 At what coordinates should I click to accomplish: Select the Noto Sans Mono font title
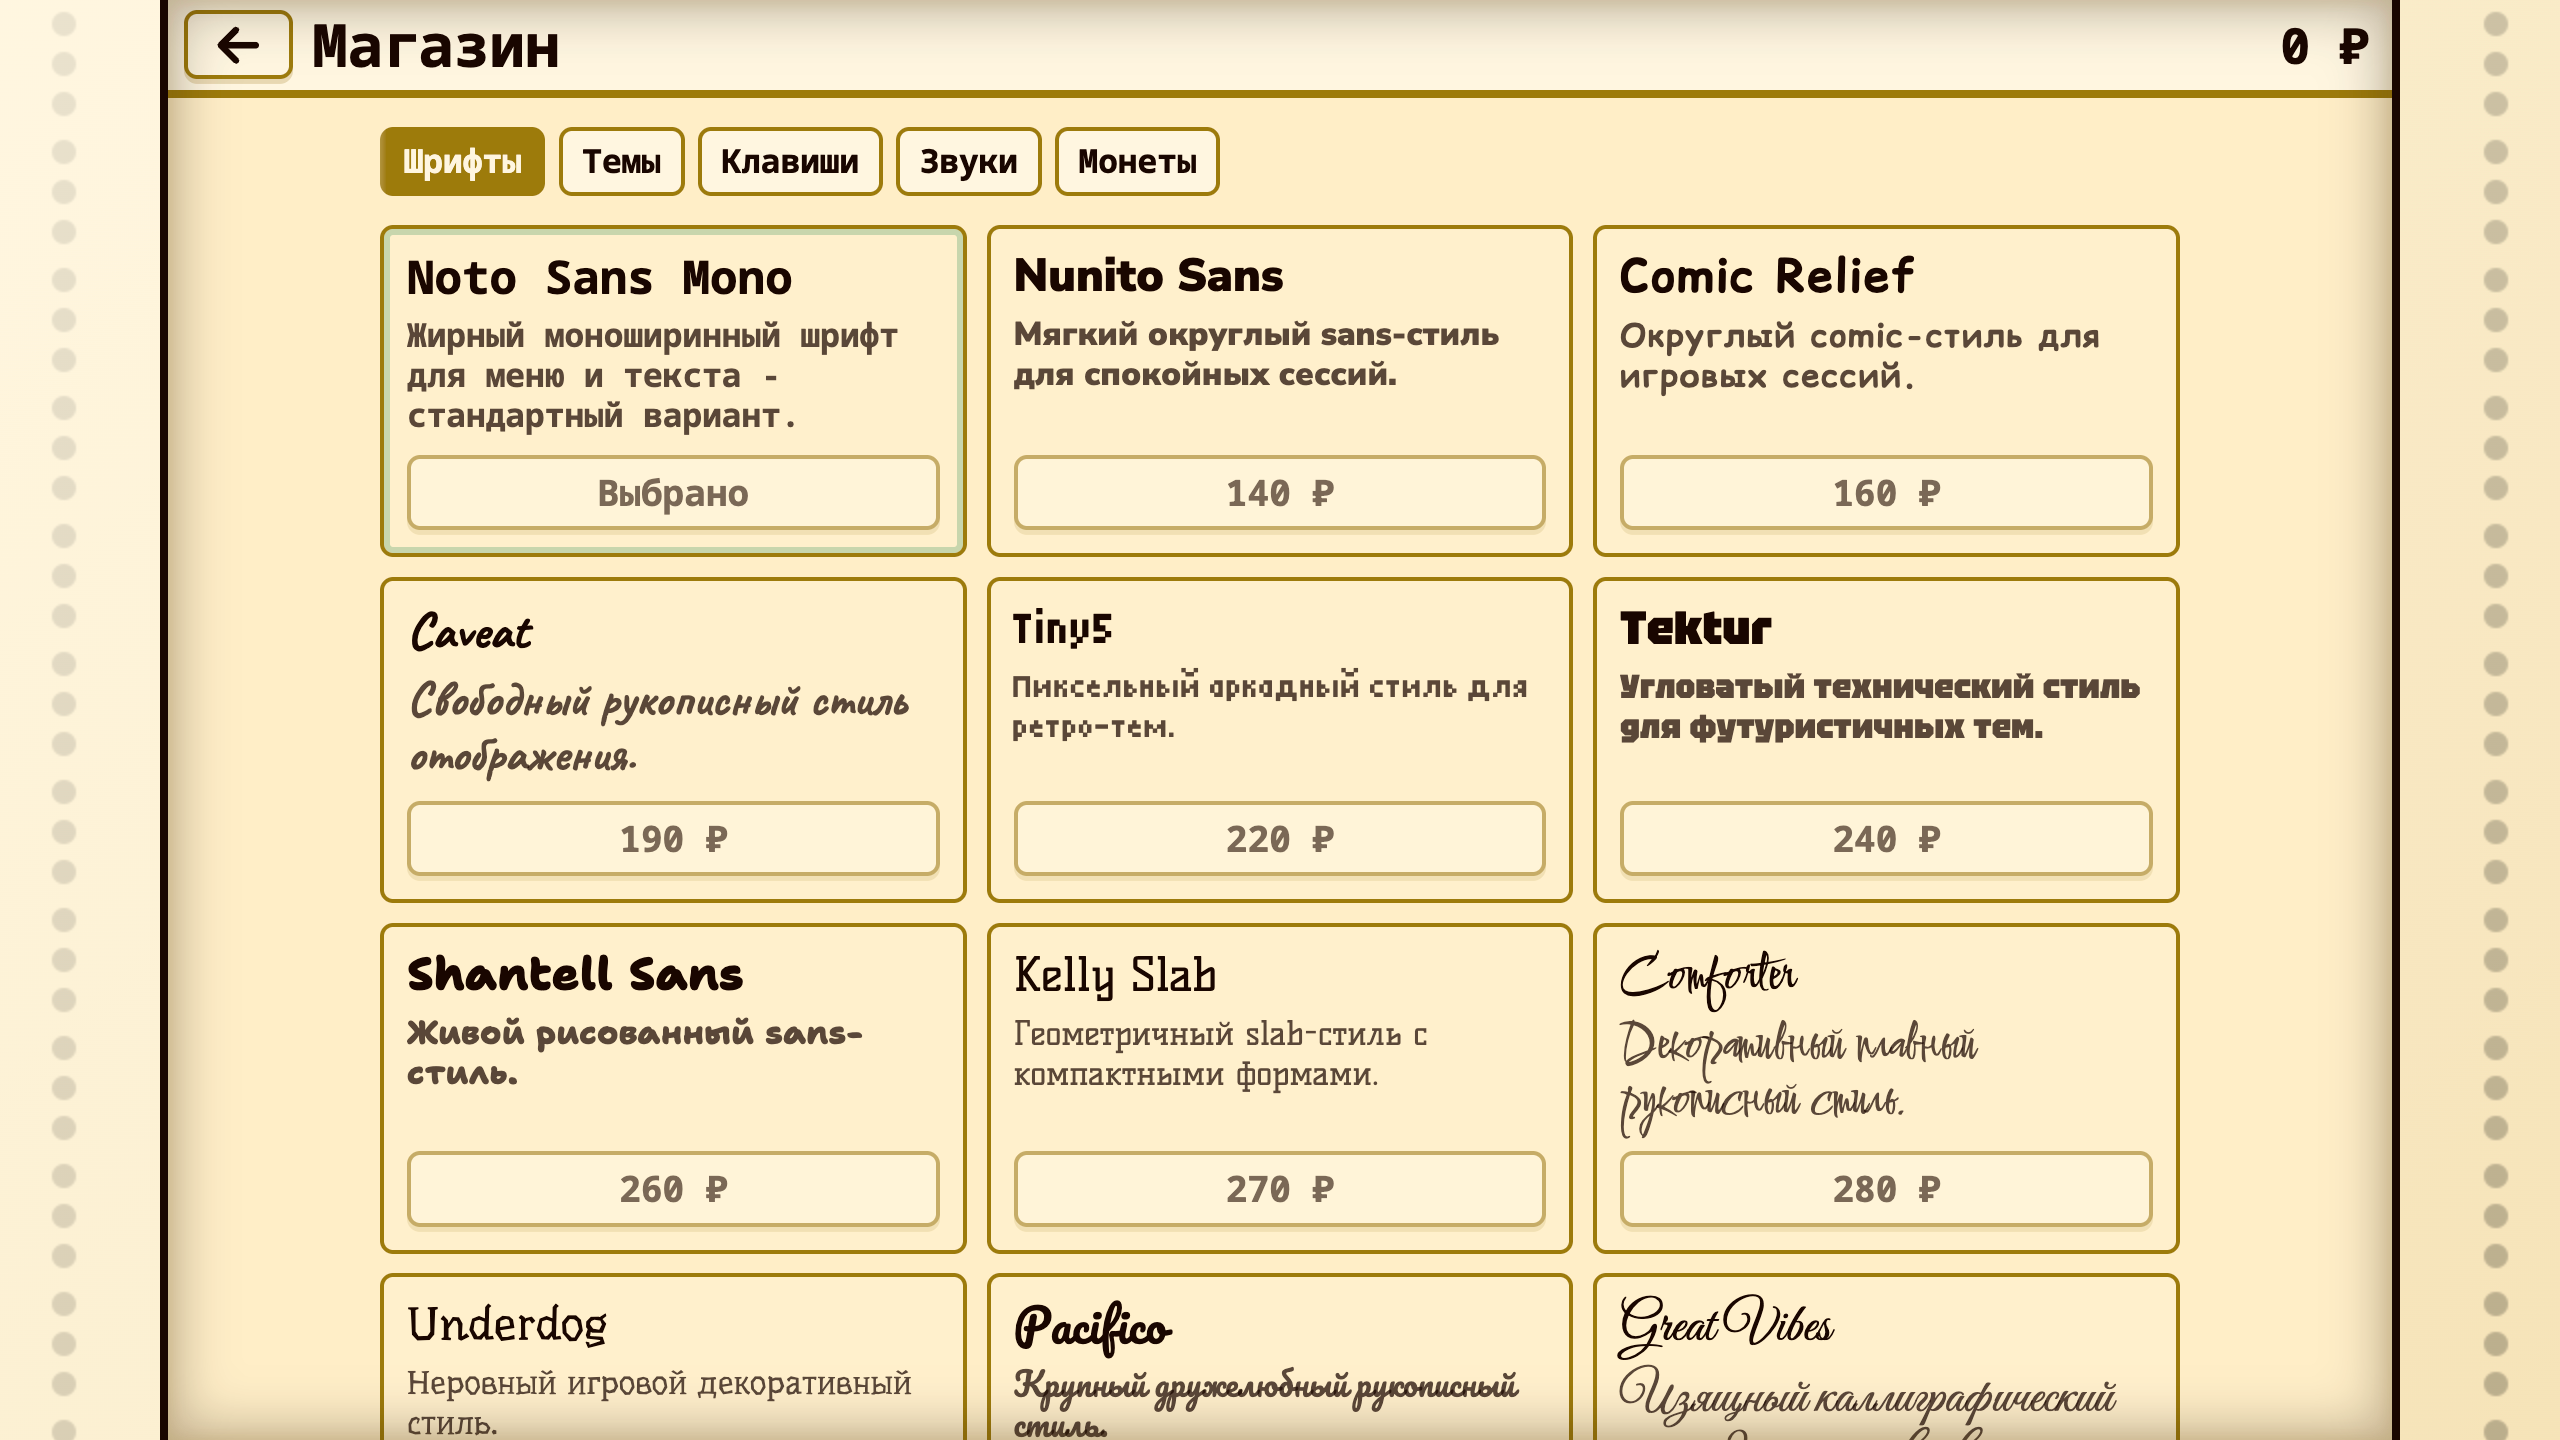(x=599, y=278)
